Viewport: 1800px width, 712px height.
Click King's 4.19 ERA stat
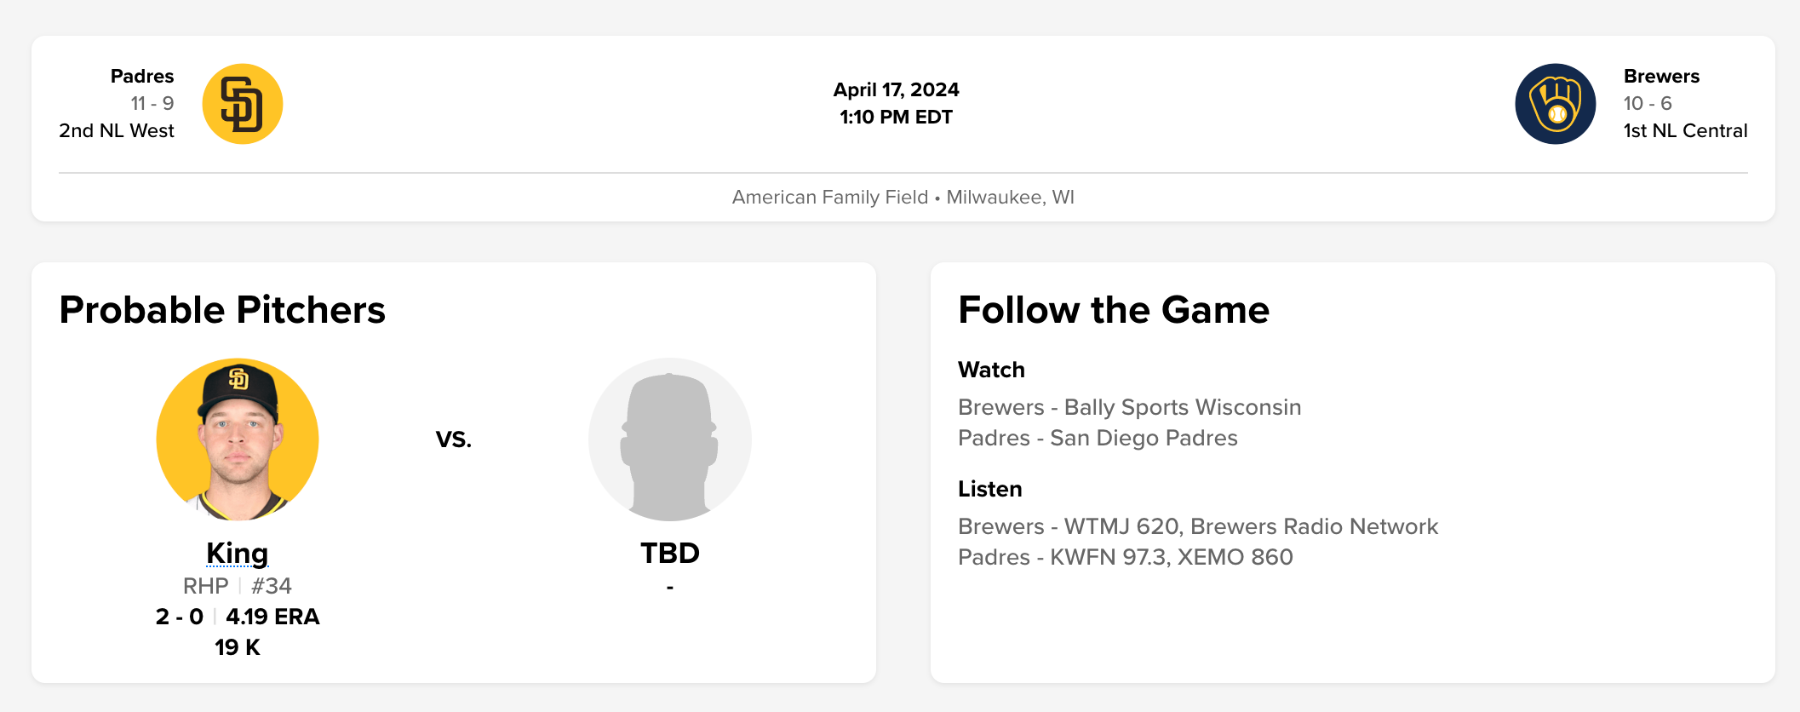click(272, 617)
